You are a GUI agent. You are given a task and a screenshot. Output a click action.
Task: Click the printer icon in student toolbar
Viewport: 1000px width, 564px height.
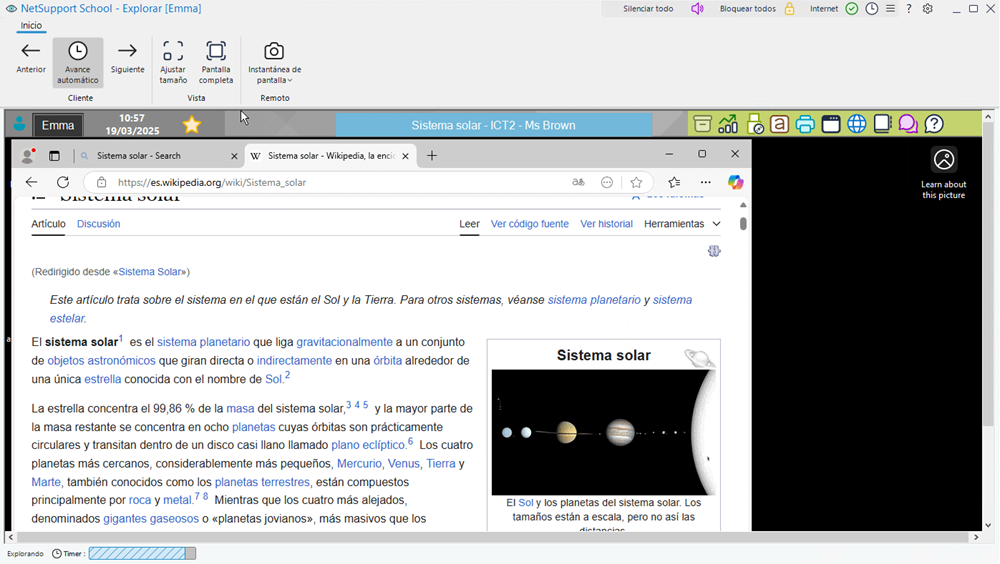[x=805, y=124]
